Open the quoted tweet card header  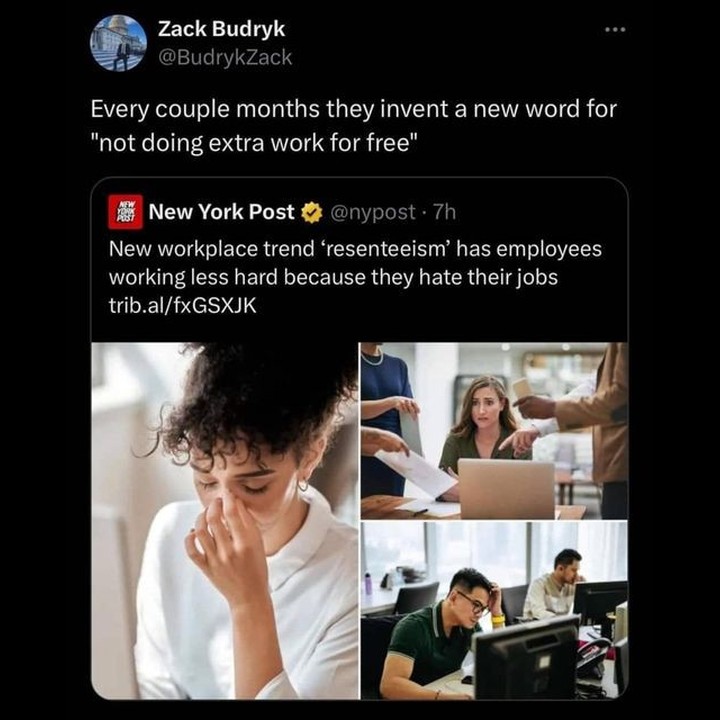tap(282, 212)
